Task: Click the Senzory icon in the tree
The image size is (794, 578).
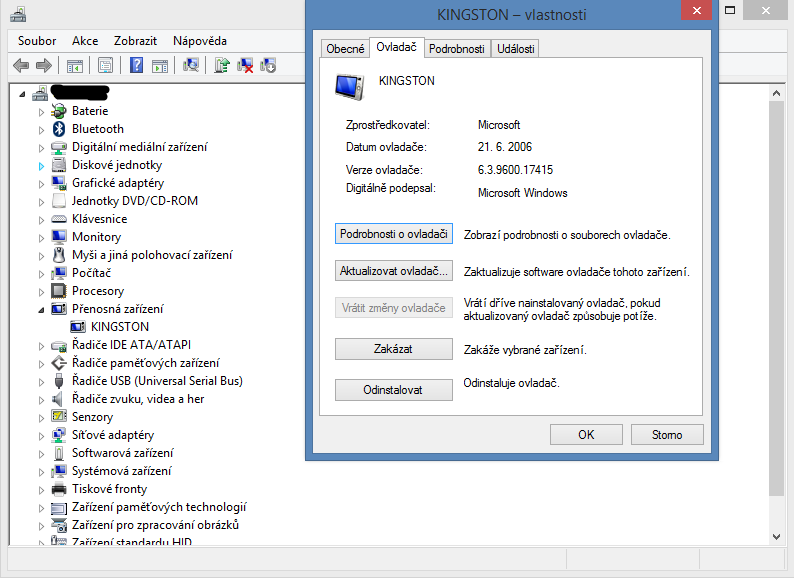Action: point(59,416)
